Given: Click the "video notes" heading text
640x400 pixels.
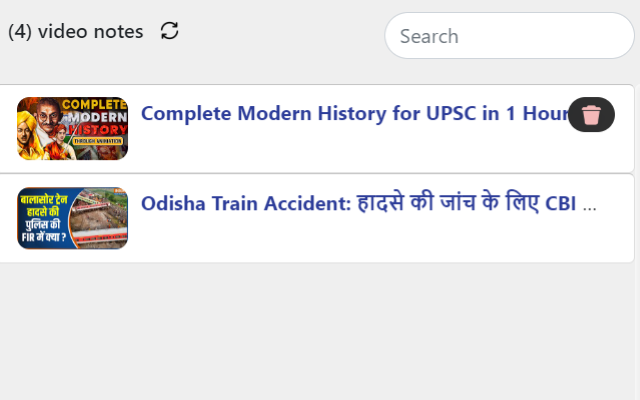Looking at the screenshot, I should coord(90,31).
